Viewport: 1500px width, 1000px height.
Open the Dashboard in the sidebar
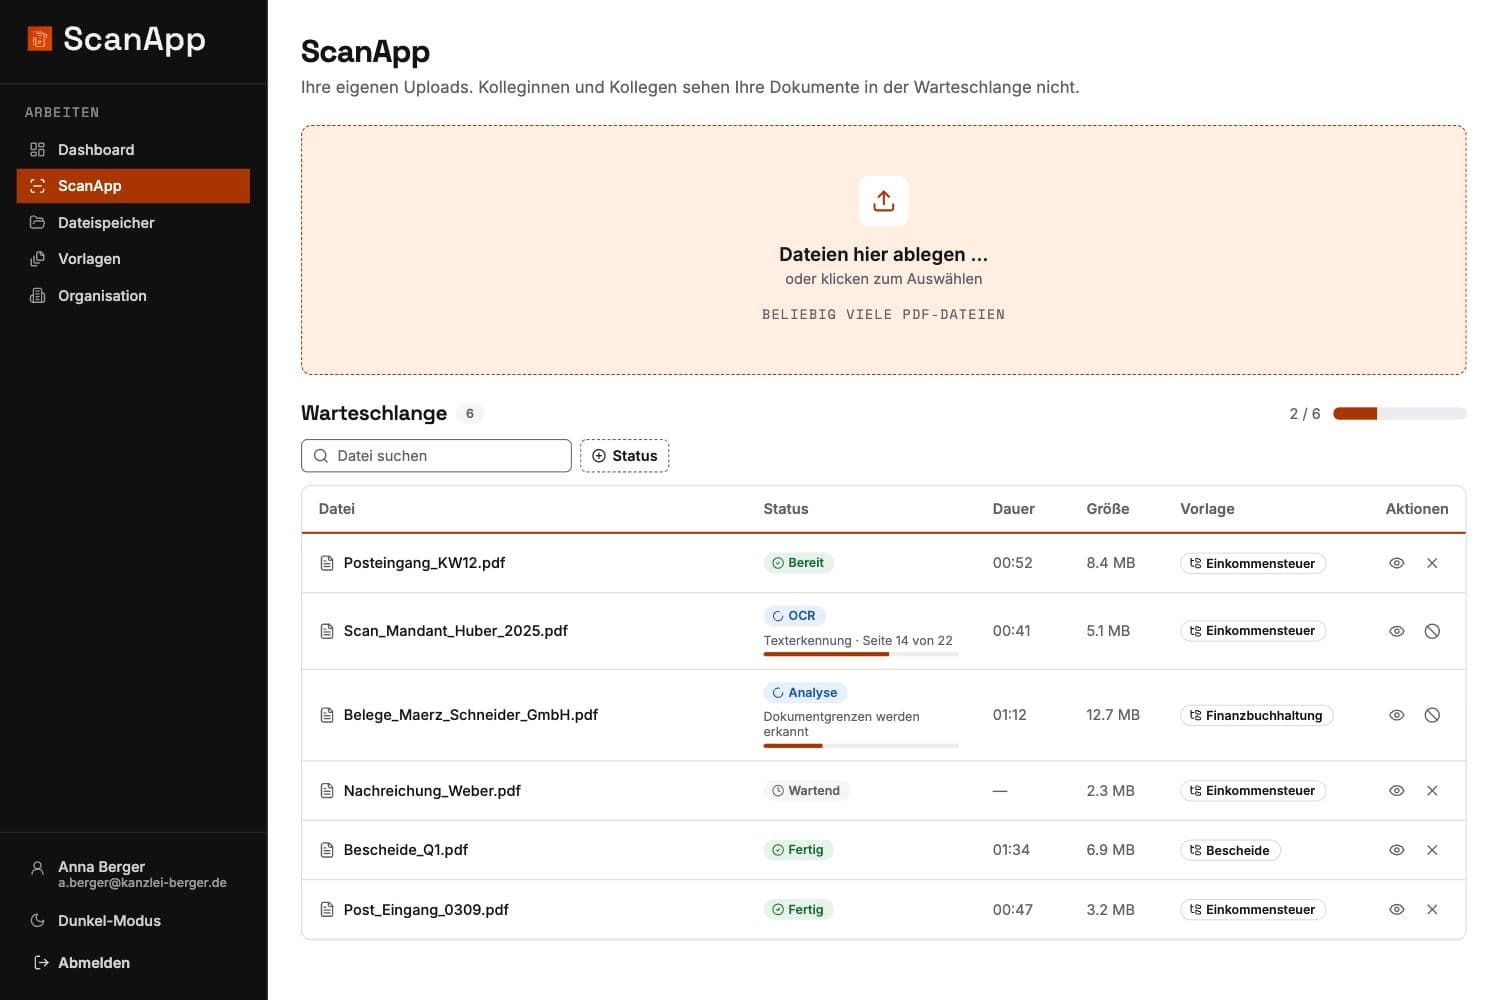[133, 150]
